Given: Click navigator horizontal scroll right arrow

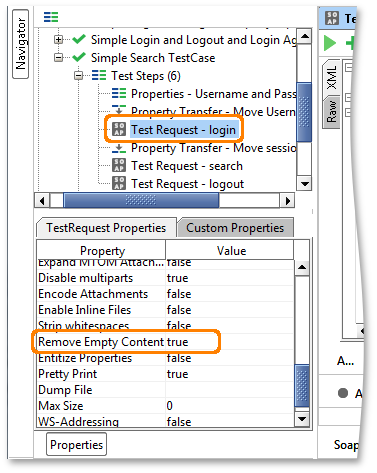Looking at the screenshot, I should [x=287, y=201].
